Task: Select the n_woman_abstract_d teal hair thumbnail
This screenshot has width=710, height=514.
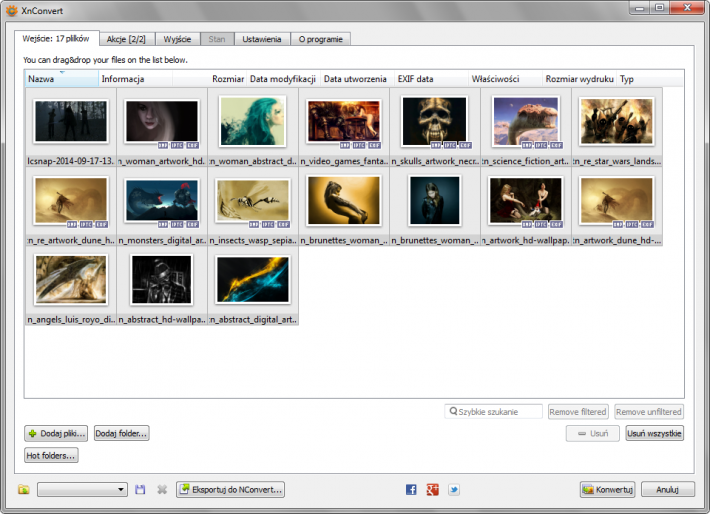Action: (x=253, y=121)
